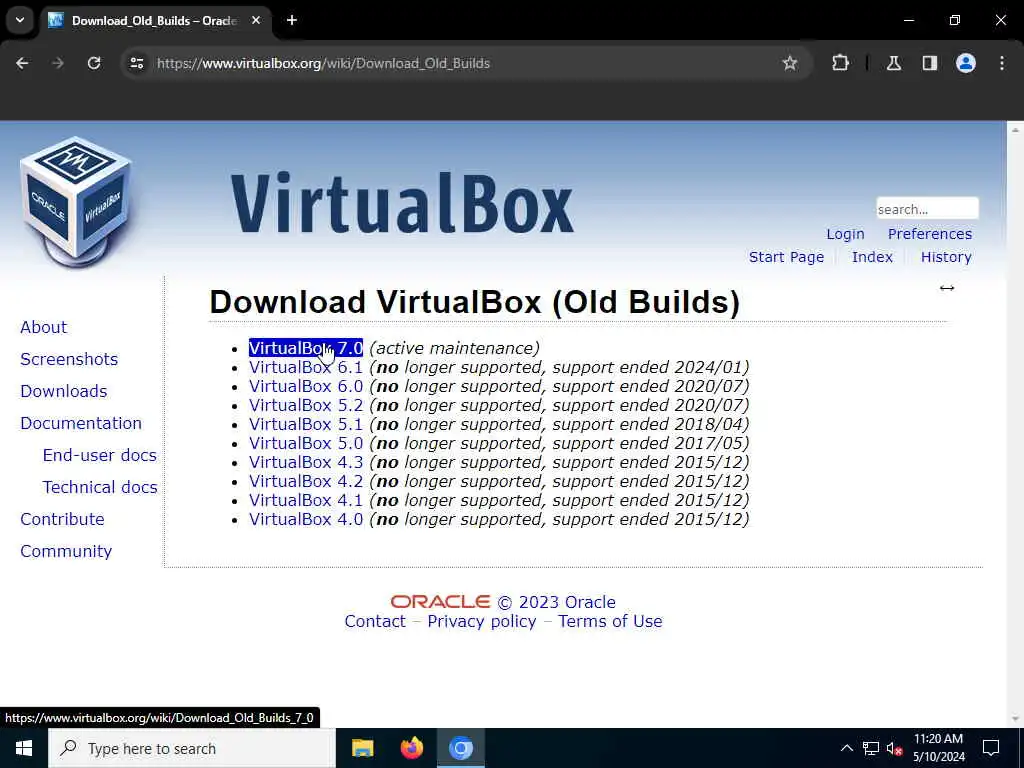Open About in the sidebar
Image resolution: width=1024 pixels, height=768 pixels.
pos(44,327)
